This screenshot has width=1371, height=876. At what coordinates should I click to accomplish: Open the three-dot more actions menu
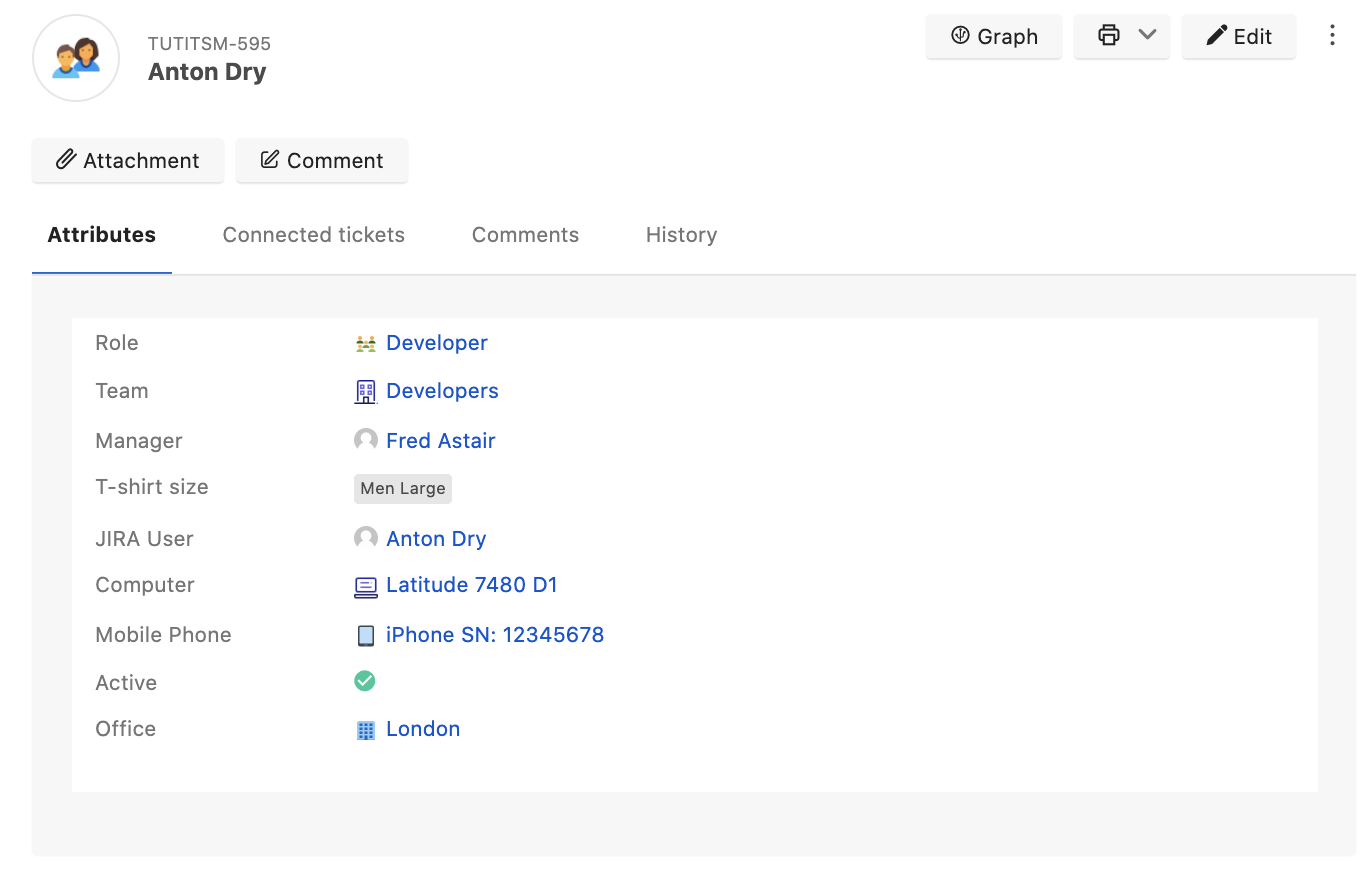pyautogui.click(x=1332, y=36)
